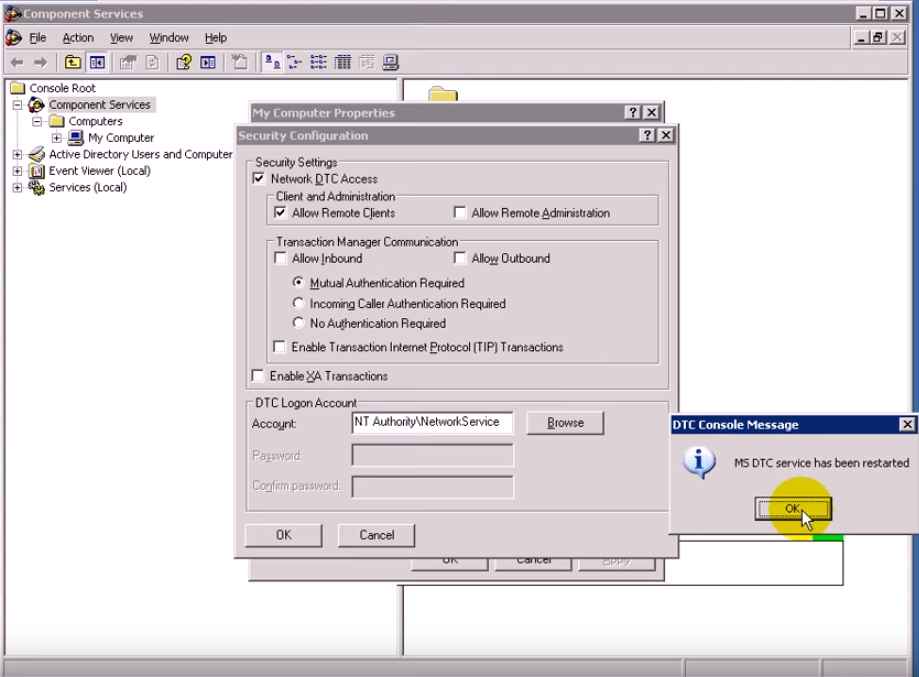The image size is (919, 677).
Task: Collapse the Component Services tree node
Action: tap(17, 105)
